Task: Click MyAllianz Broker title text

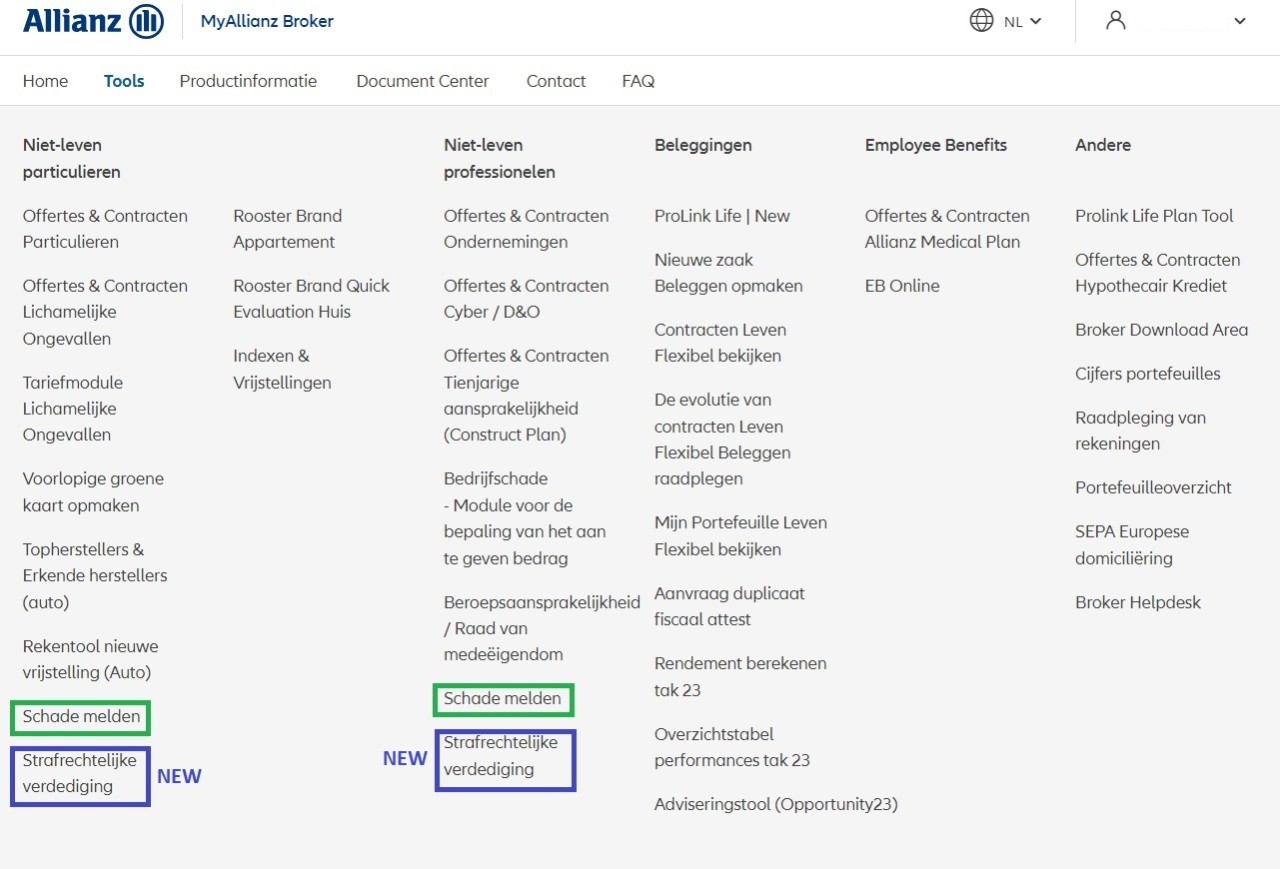Action: click(267, 21)
